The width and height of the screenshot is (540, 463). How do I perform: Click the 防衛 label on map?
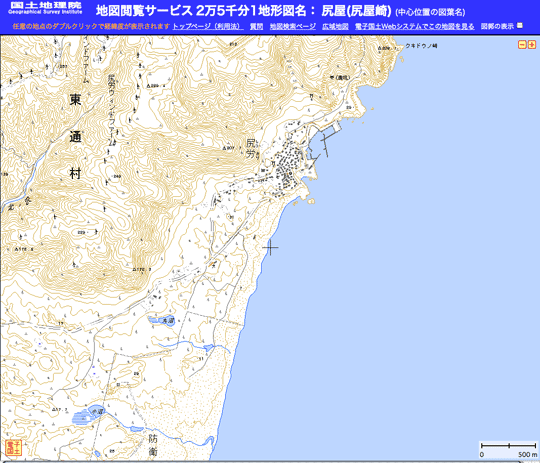[x=153, y=445]
